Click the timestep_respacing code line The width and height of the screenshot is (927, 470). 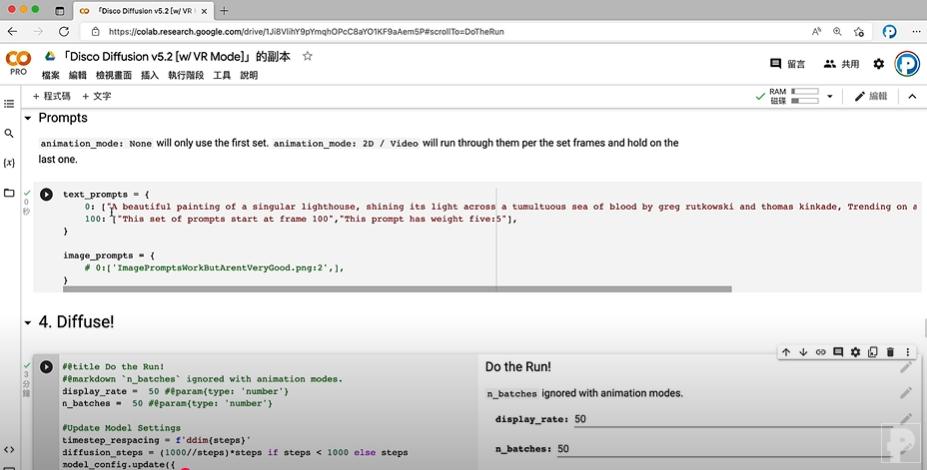point(157,440)
